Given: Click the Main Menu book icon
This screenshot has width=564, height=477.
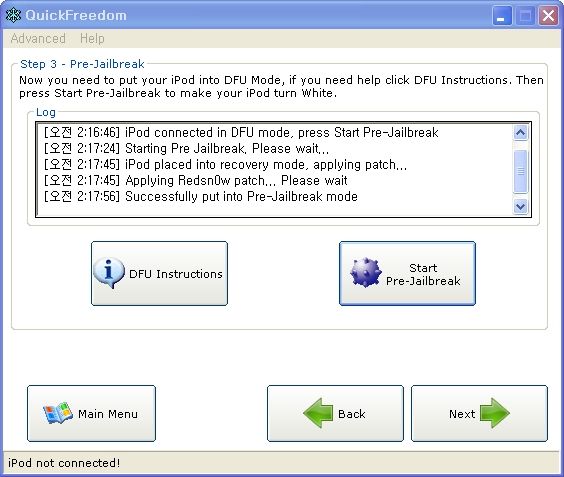Looking at the screenshot, I should (x=58, y=413).
